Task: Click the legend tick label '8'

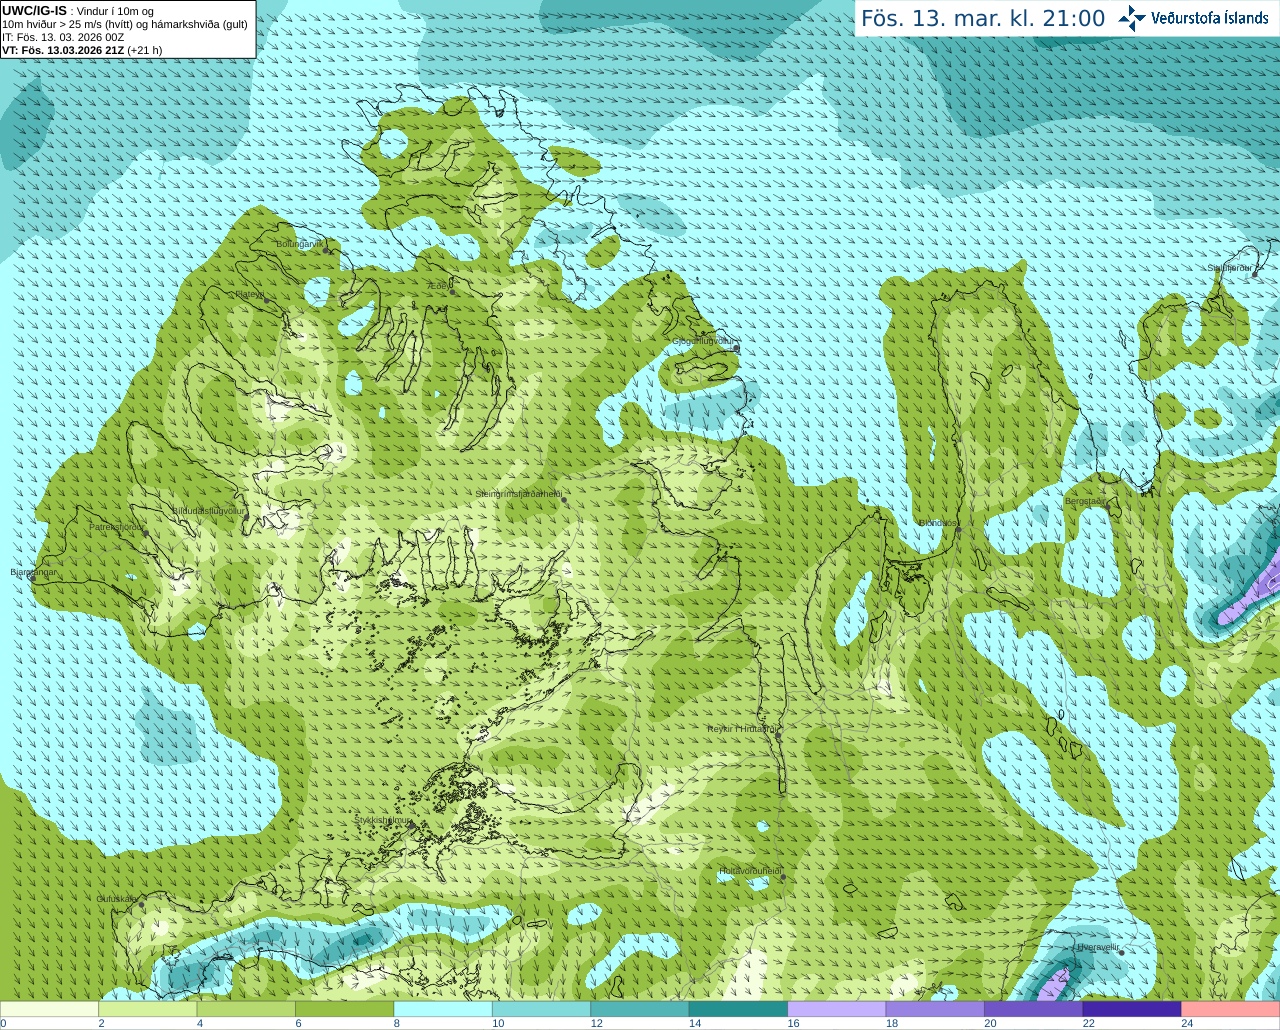Action: click(397, 1023)
